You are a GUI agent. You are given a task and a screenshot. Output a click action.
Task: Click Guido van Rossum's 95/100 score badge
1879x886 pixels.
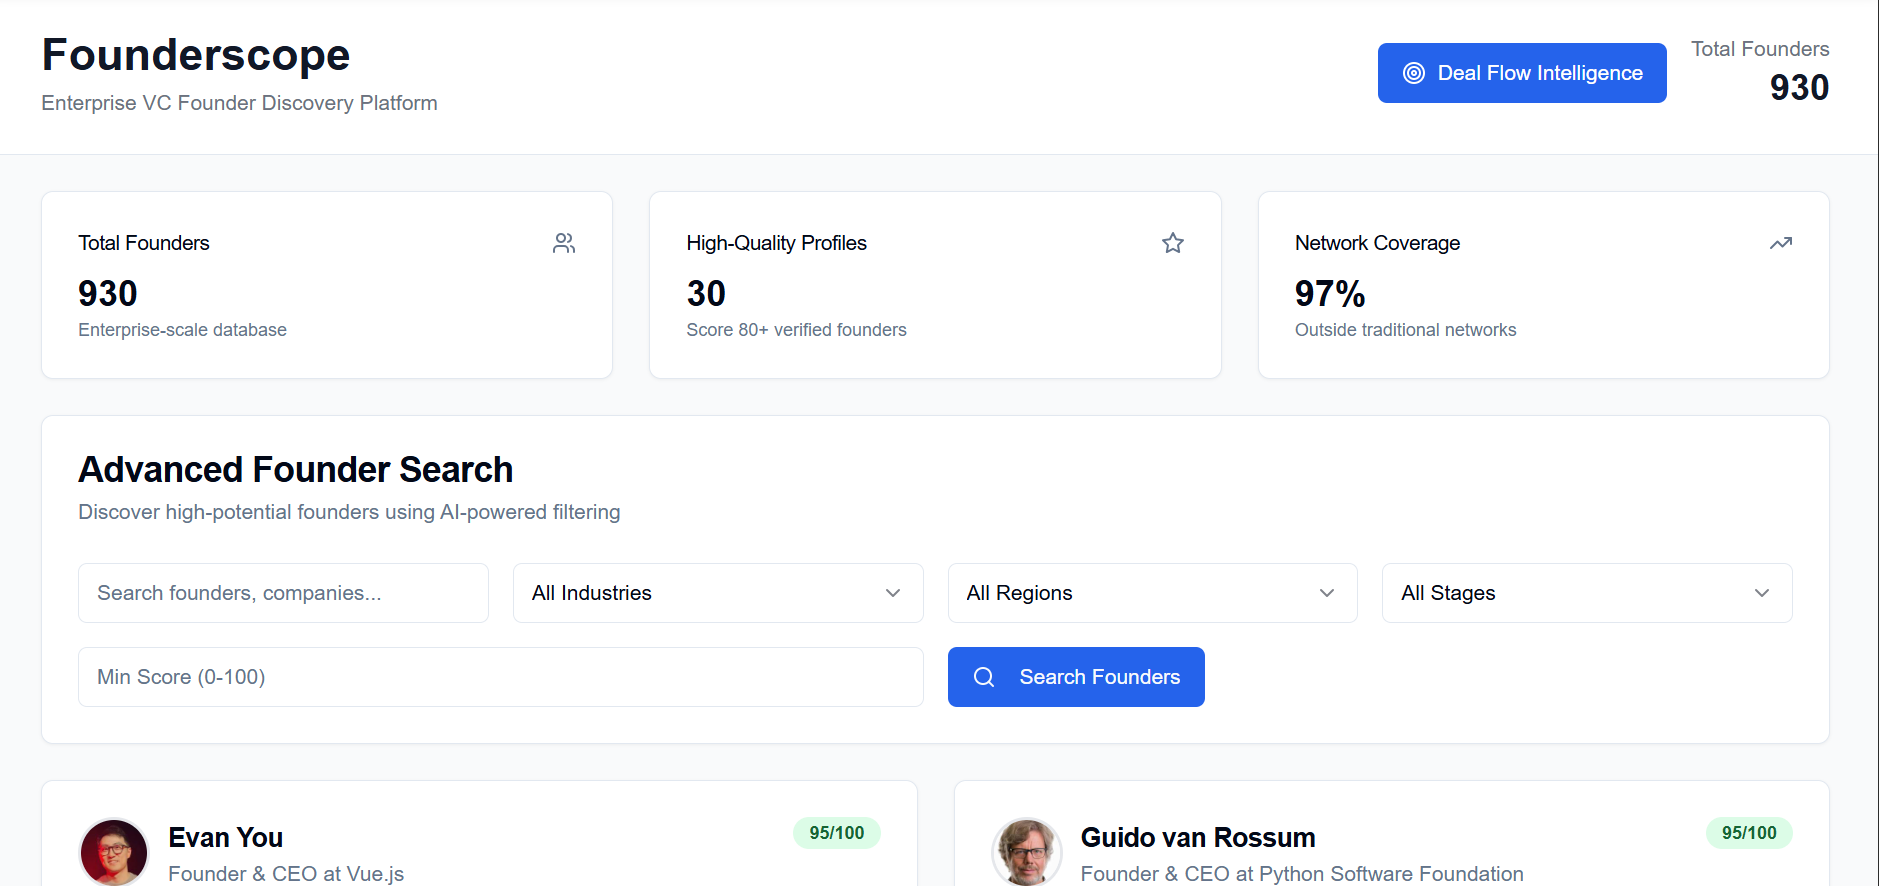pyautogui.click(x=1748, y=833)
